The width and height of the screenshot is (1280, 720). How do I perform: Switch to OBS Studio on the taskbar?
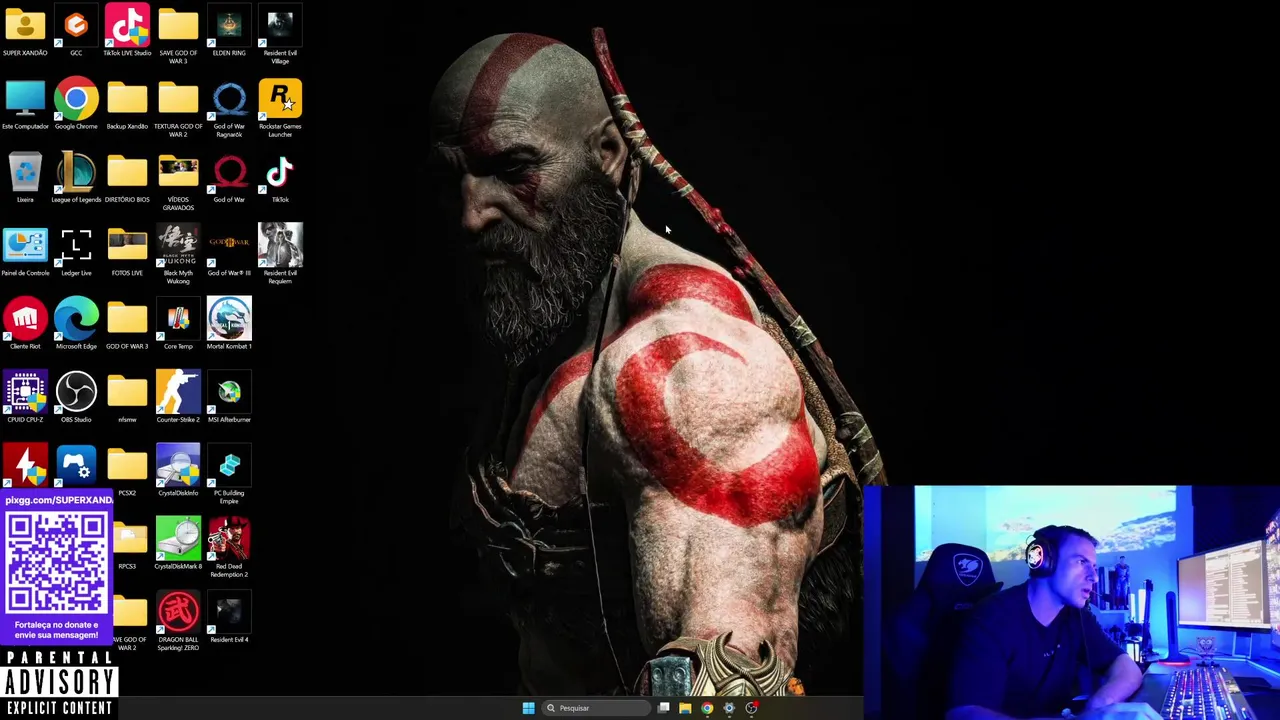pyautogui.click(x=751, y=708)
